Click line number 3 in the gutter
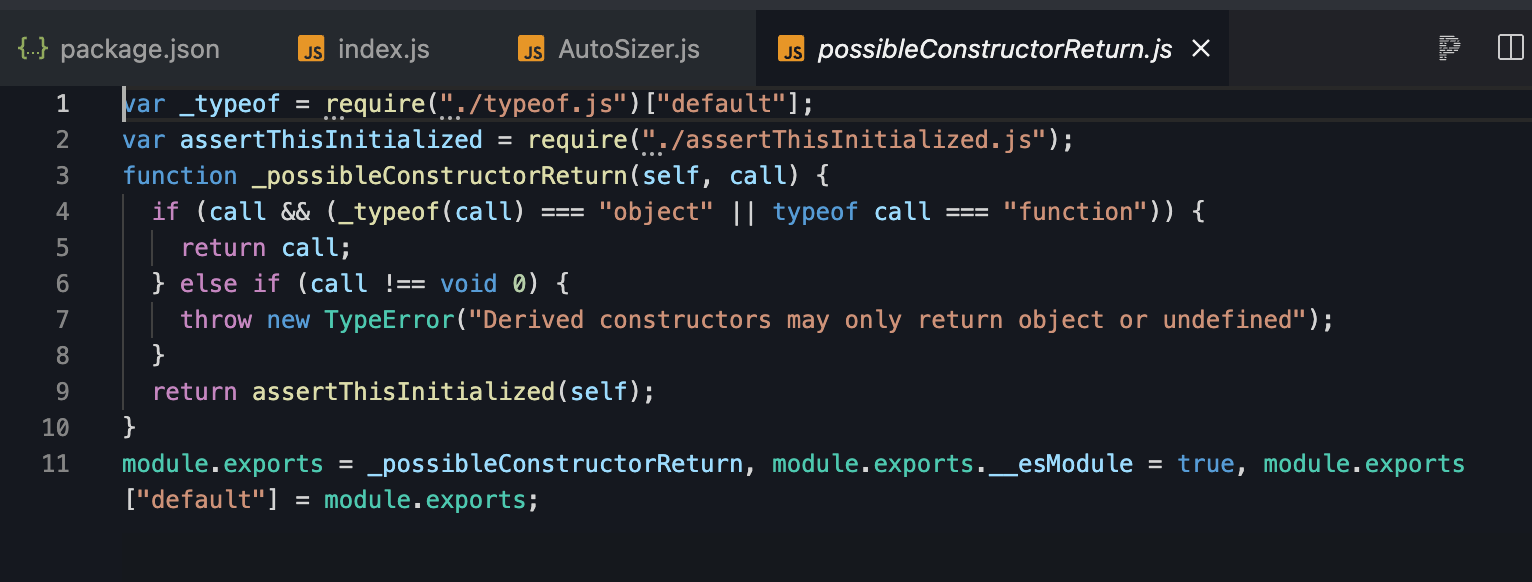This screenshot has height=582, width=1532. (63, 176)
